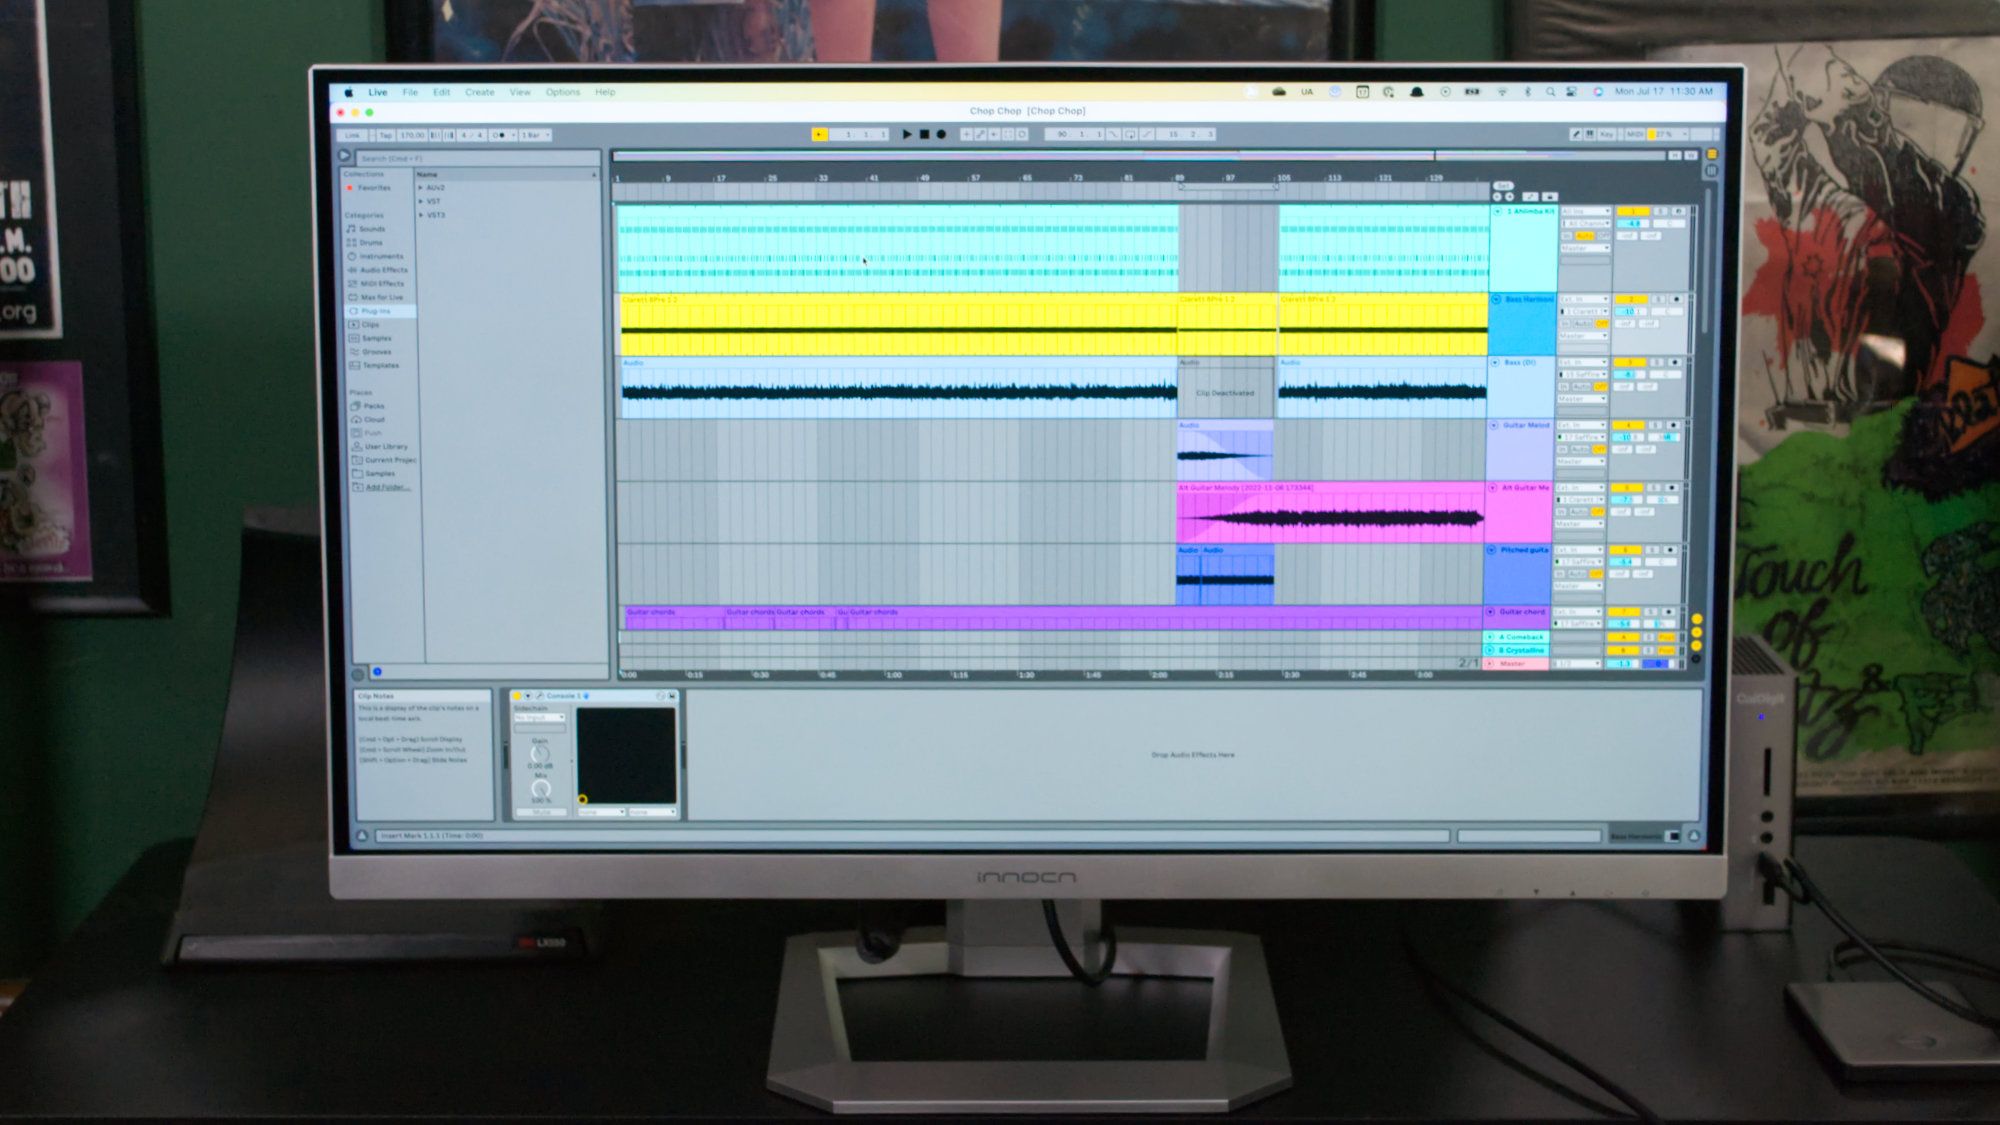Open the Options menu

point(562,92)
